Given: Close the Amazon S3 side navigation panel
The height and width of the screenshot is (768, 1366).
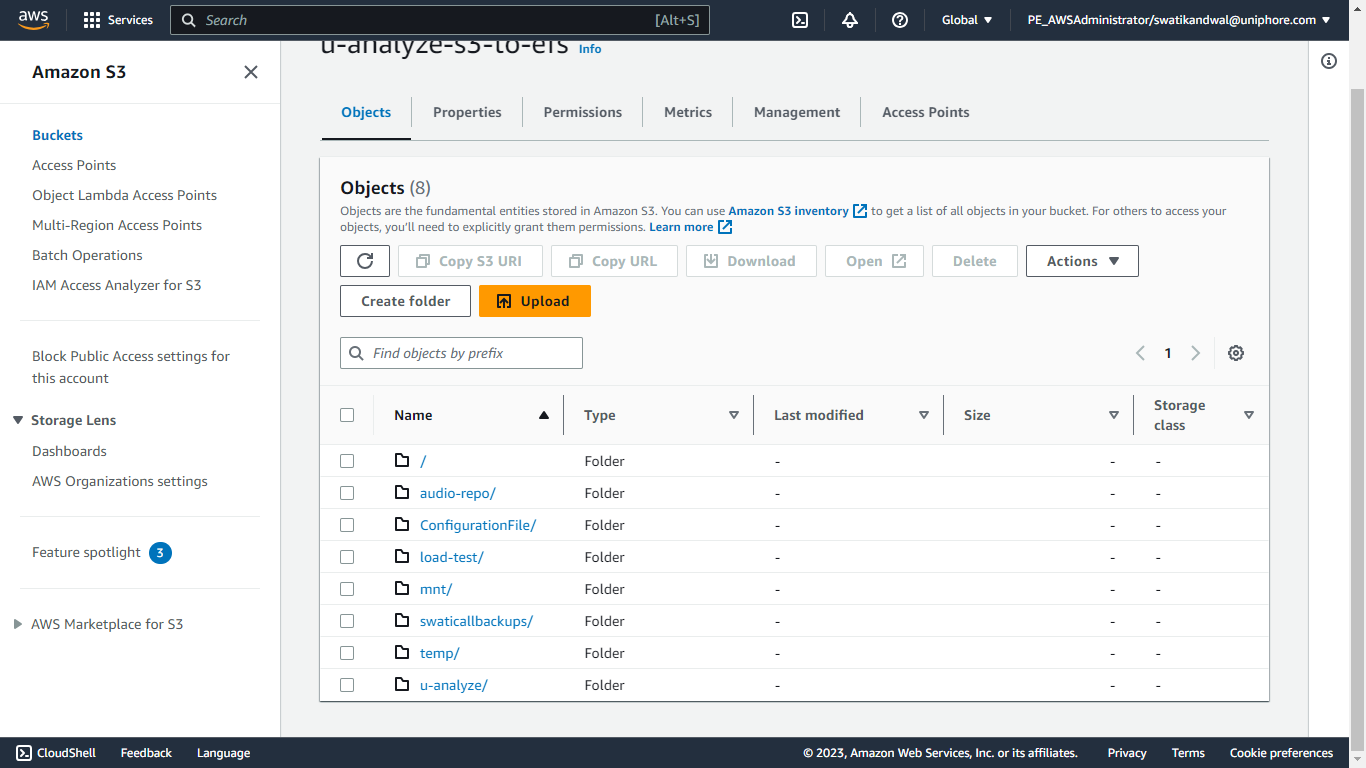Looking at the screenshot, I should [x=251, y=72].
